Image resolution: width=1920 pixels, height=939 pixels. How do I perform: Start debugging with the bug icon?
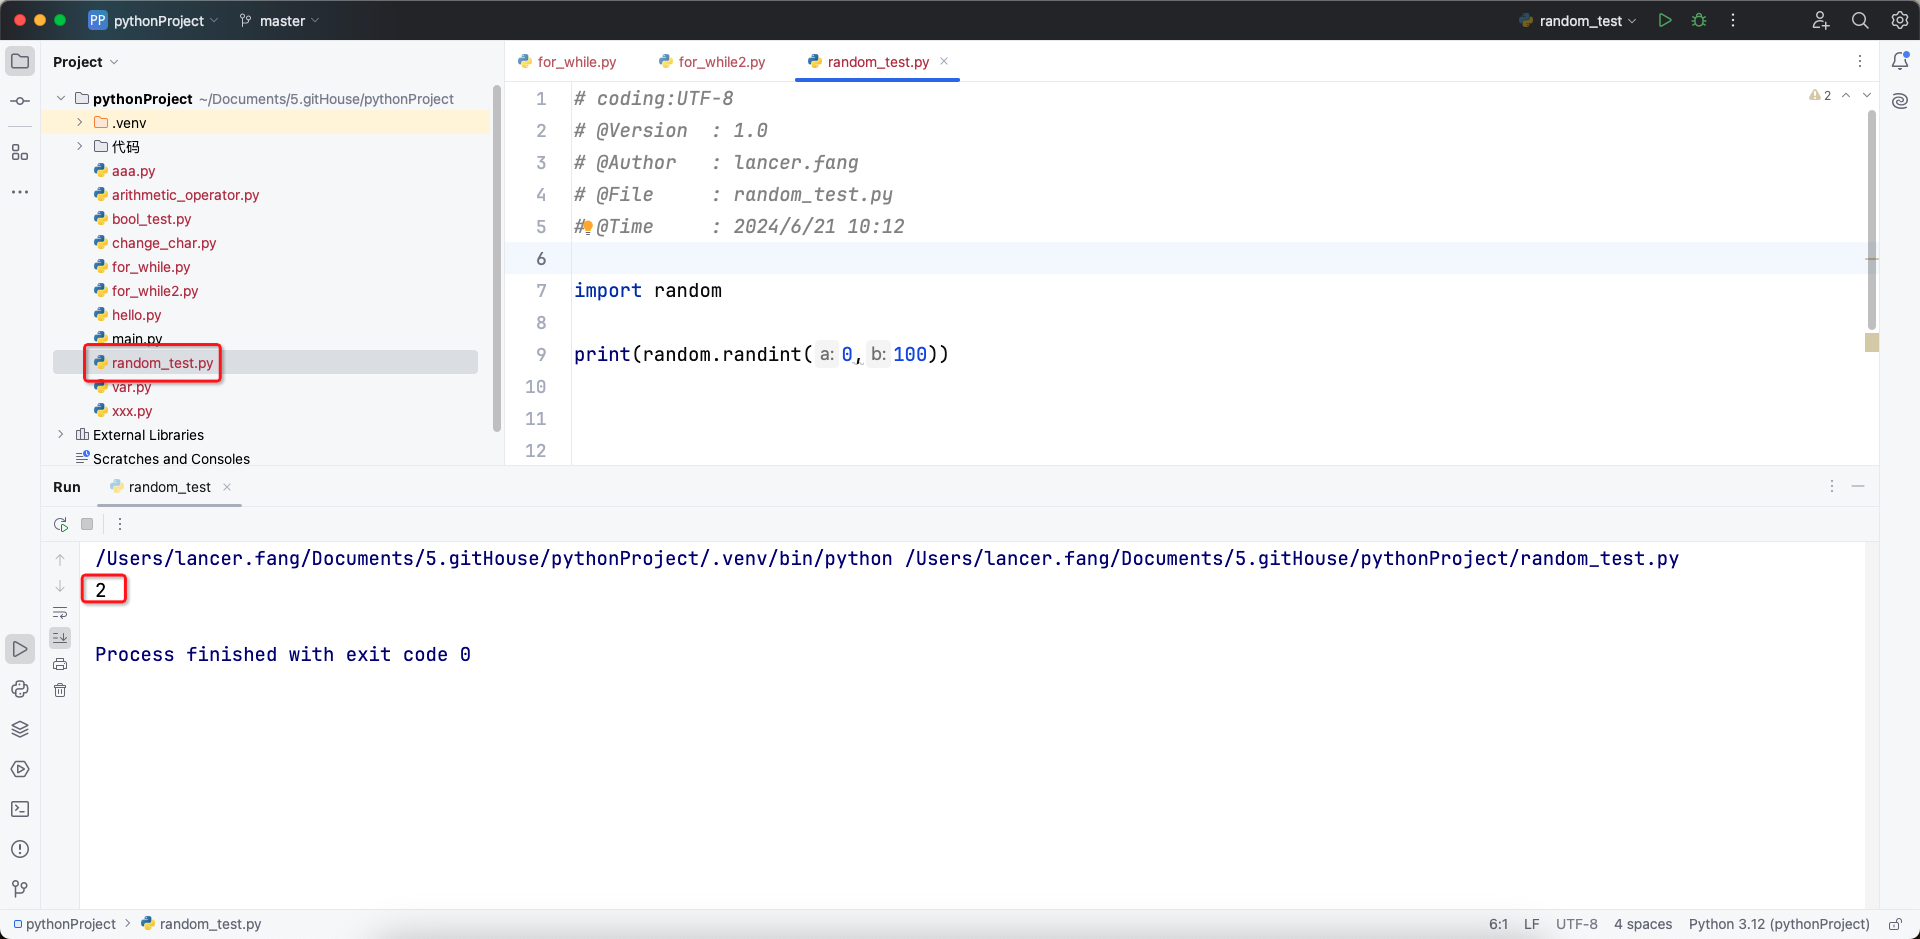(x=1699, y=20)
